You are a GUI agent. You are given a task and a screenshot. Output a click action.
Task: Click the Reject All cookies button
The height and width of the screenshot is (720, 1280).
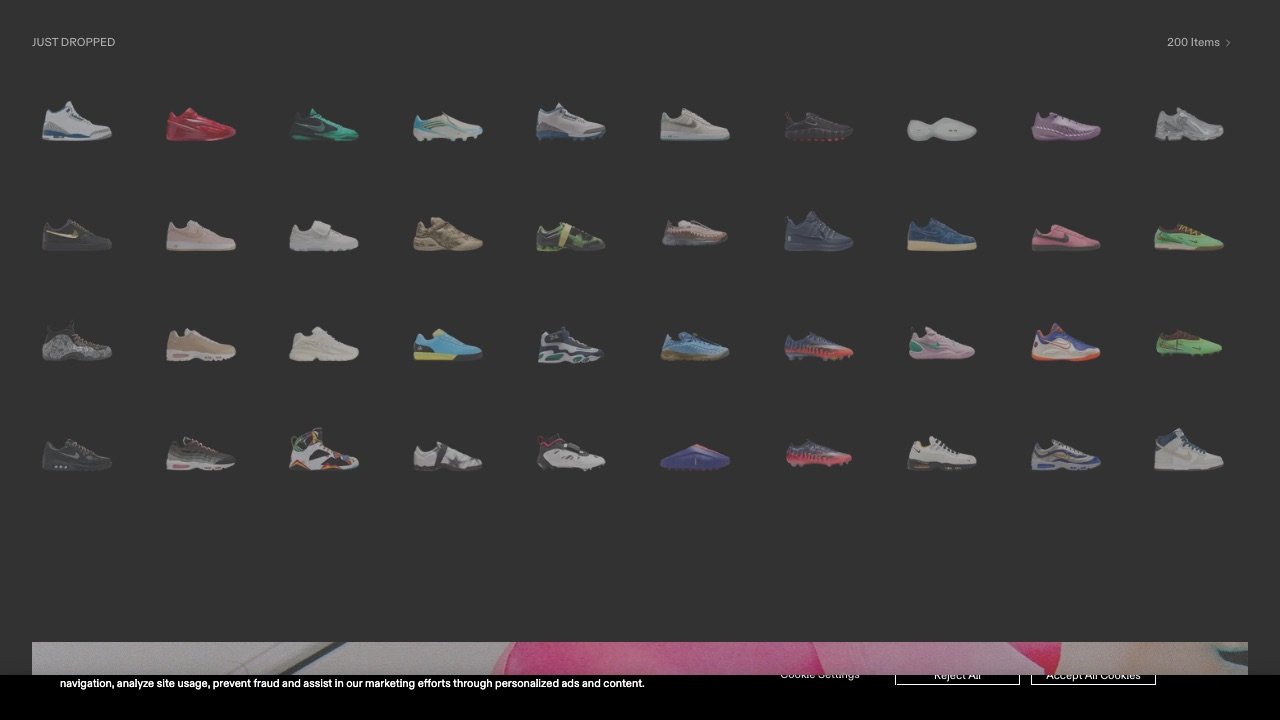(x=957, y=676)
